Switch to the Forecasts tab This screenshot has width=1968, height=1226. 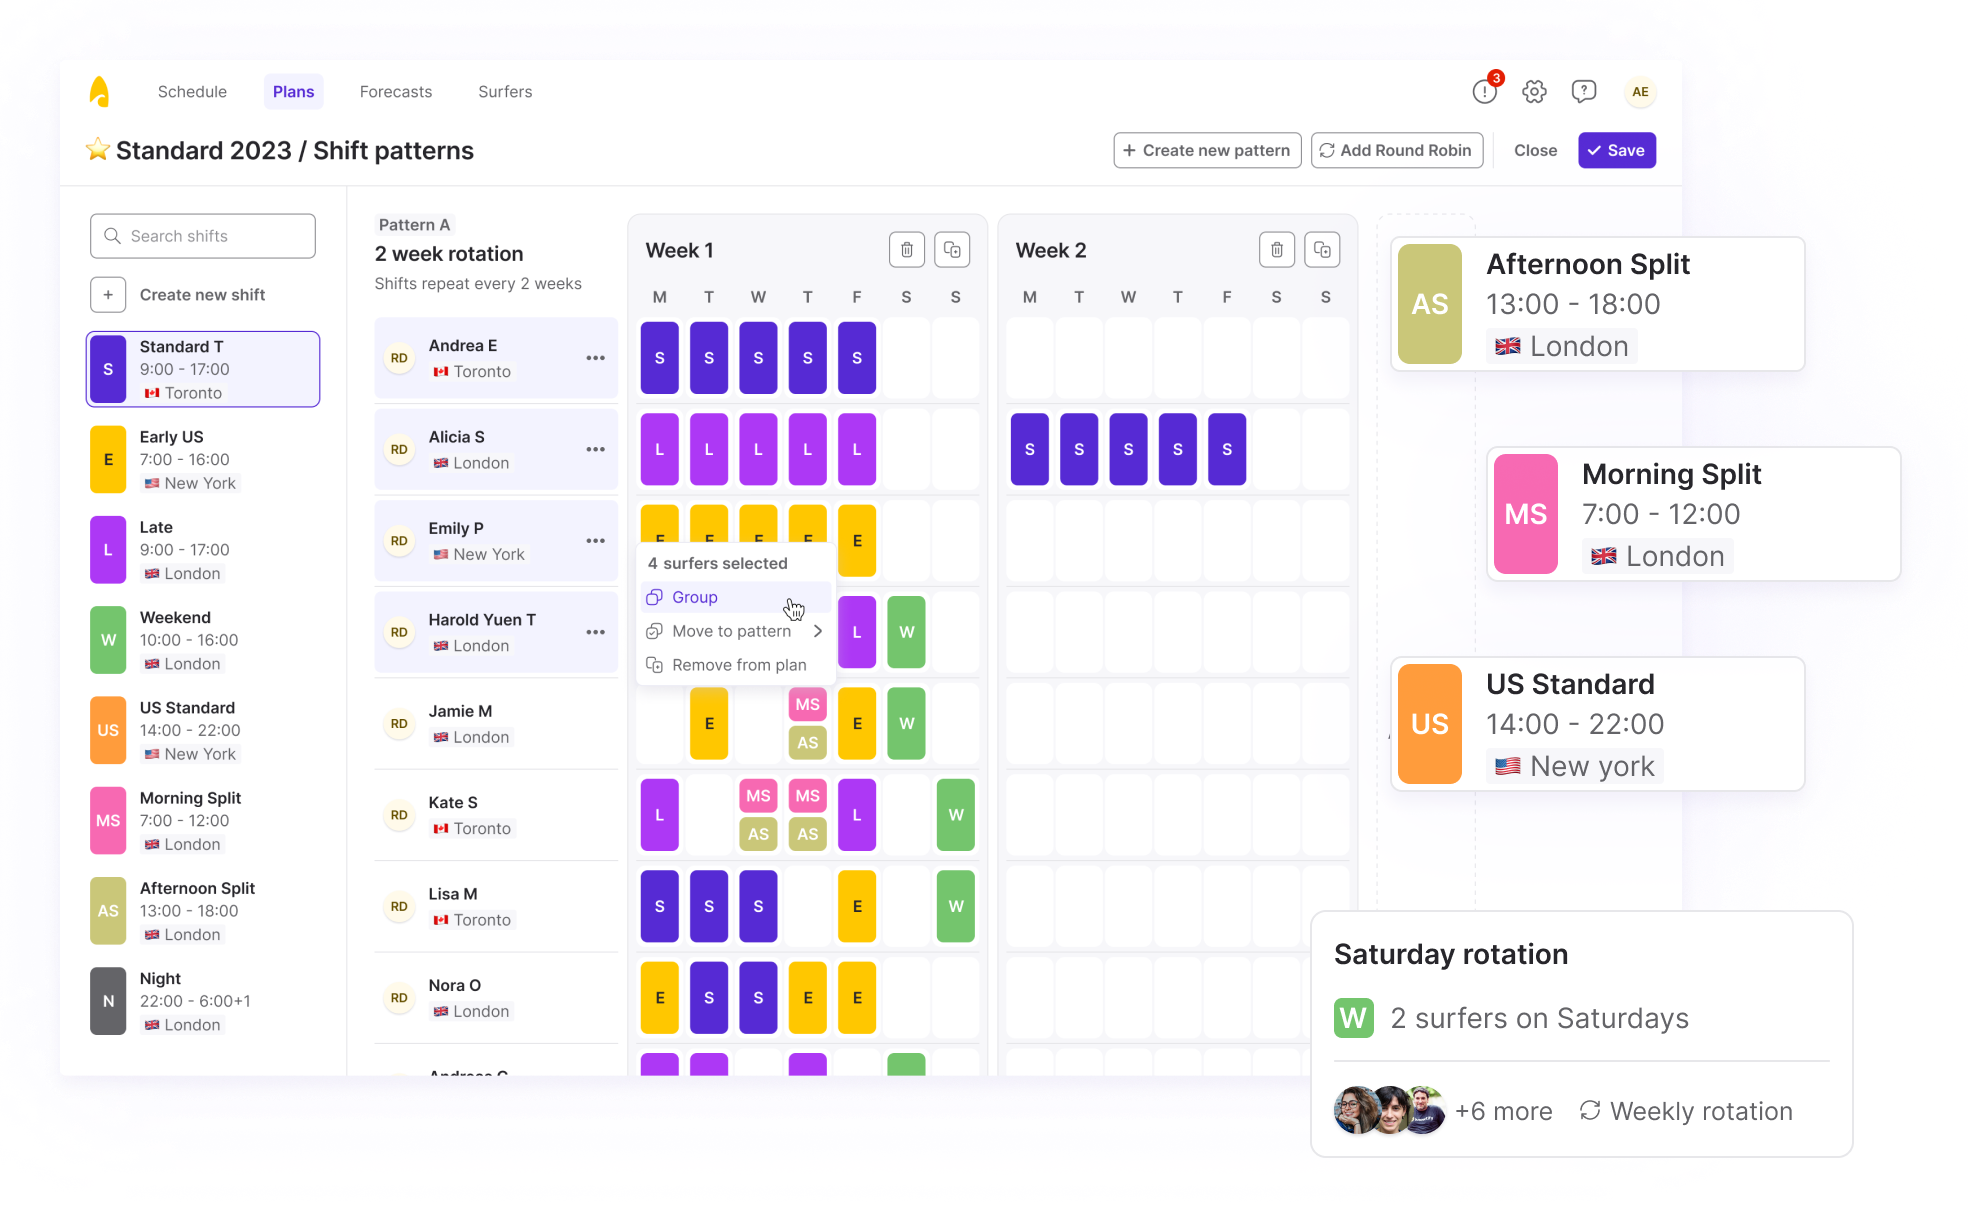click(396, 92)
